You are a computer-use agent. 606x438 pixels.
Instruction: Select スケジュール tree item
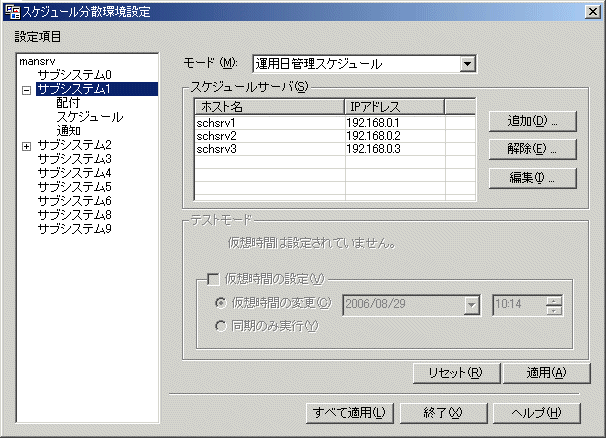click(x=90, y=117)
